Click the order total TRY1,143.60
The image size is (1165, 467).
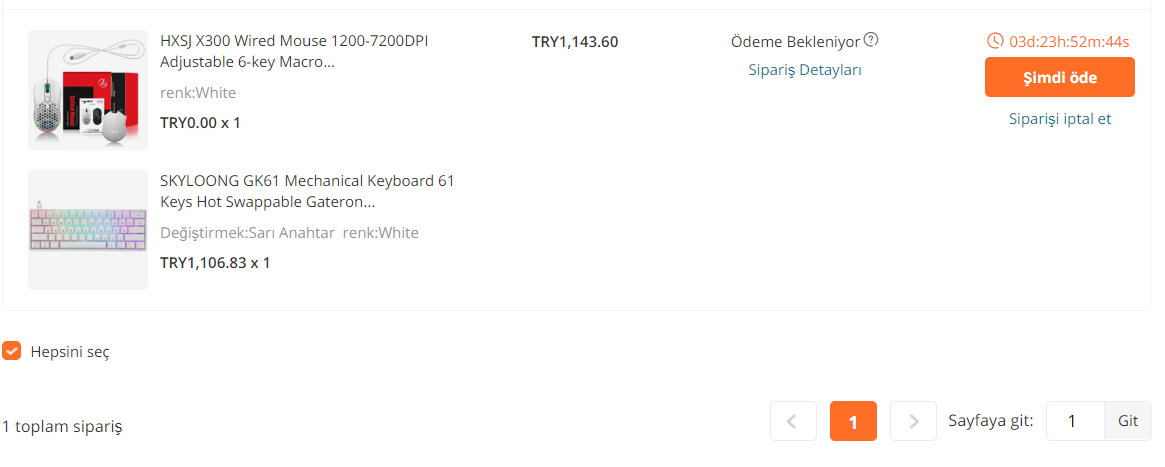[x=575, y=42]
